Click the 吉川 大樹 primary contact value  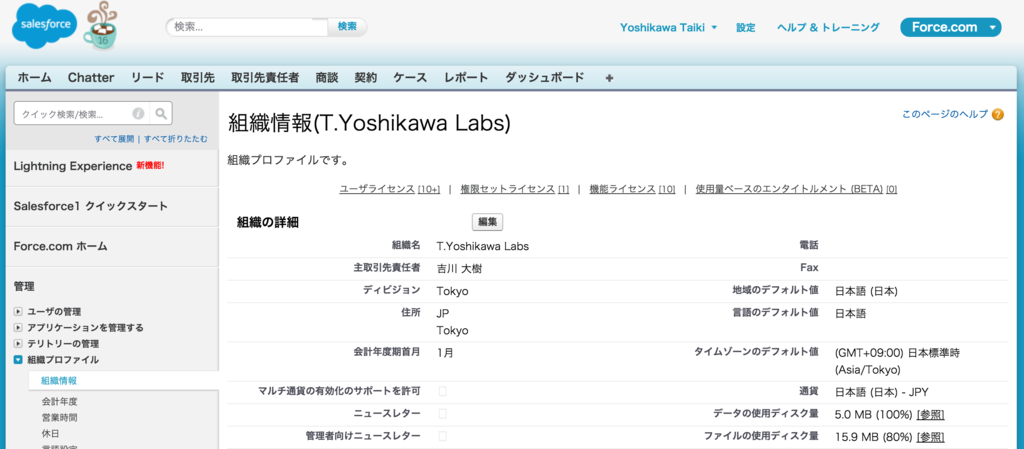(459, 269)
